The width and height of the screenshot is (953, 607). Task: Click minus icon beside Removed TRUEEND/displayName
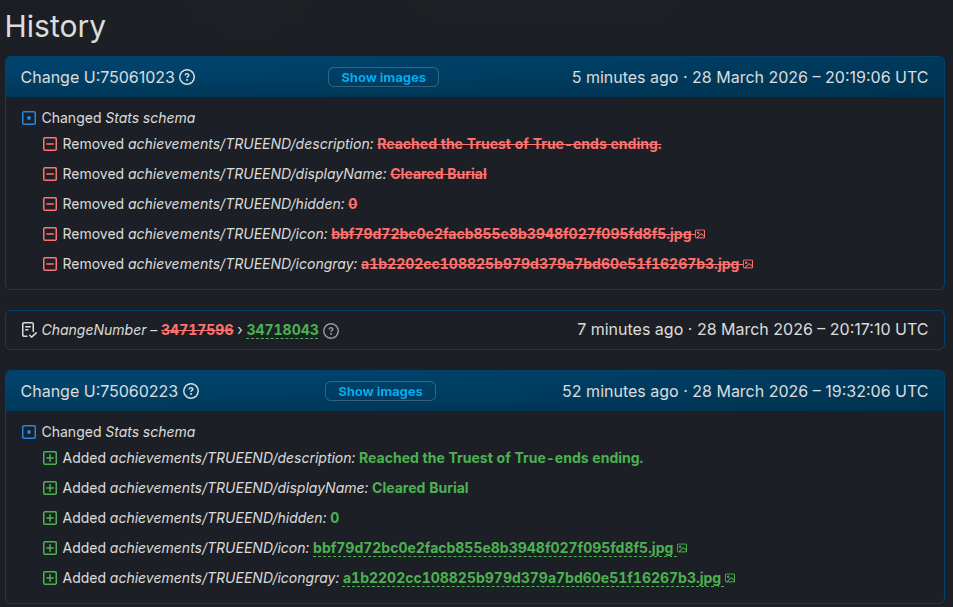(x=50, y=174)
